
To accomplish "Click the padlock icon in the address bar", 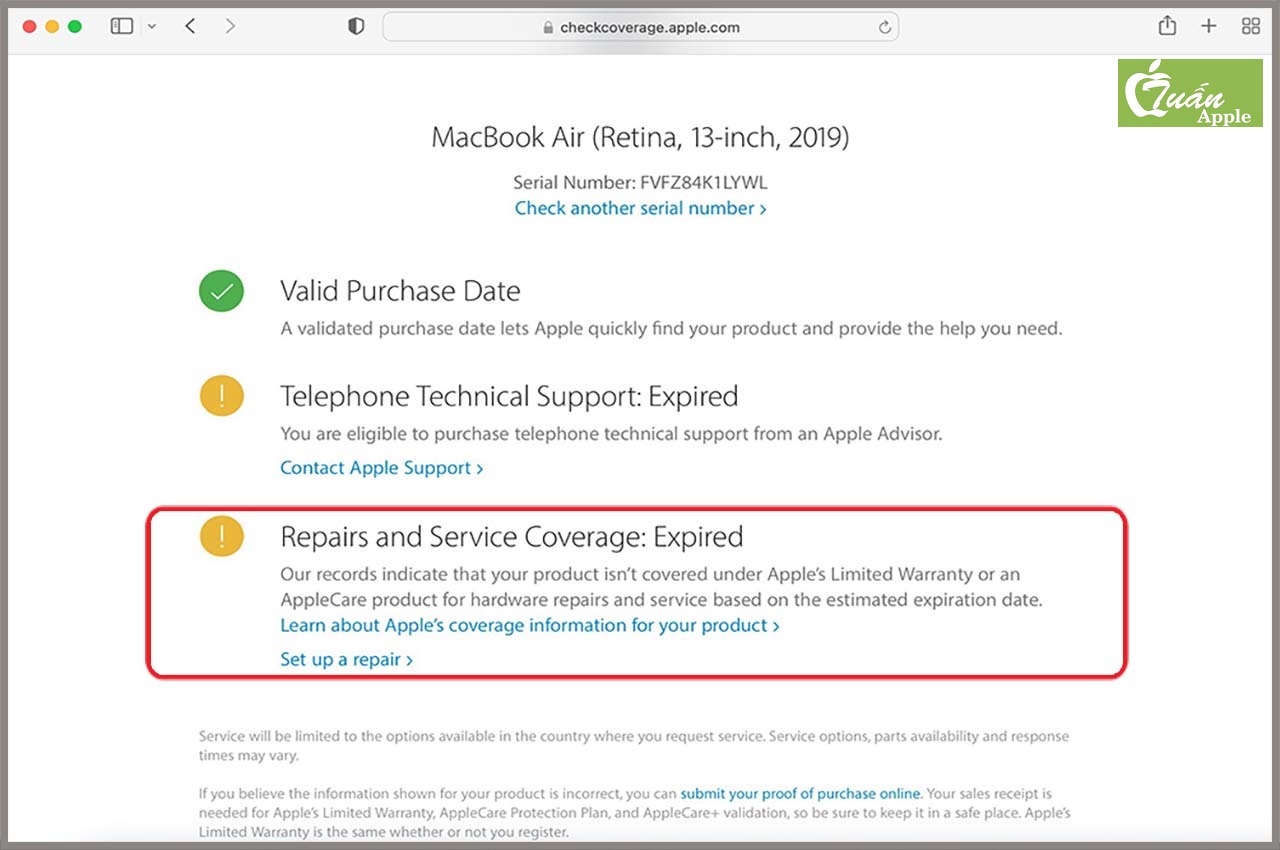I will tap(549, 27).
